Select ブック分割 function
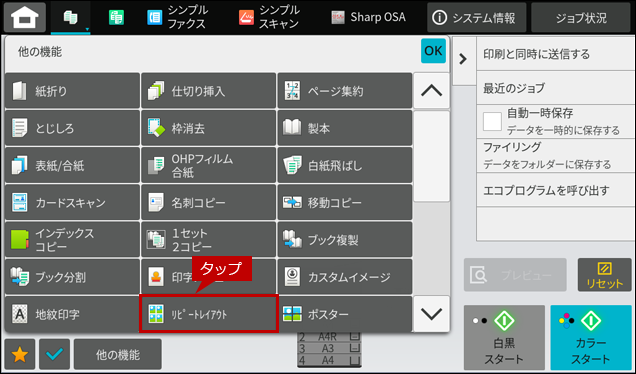Screen dimensions: 636x374 tap(73, 277)
